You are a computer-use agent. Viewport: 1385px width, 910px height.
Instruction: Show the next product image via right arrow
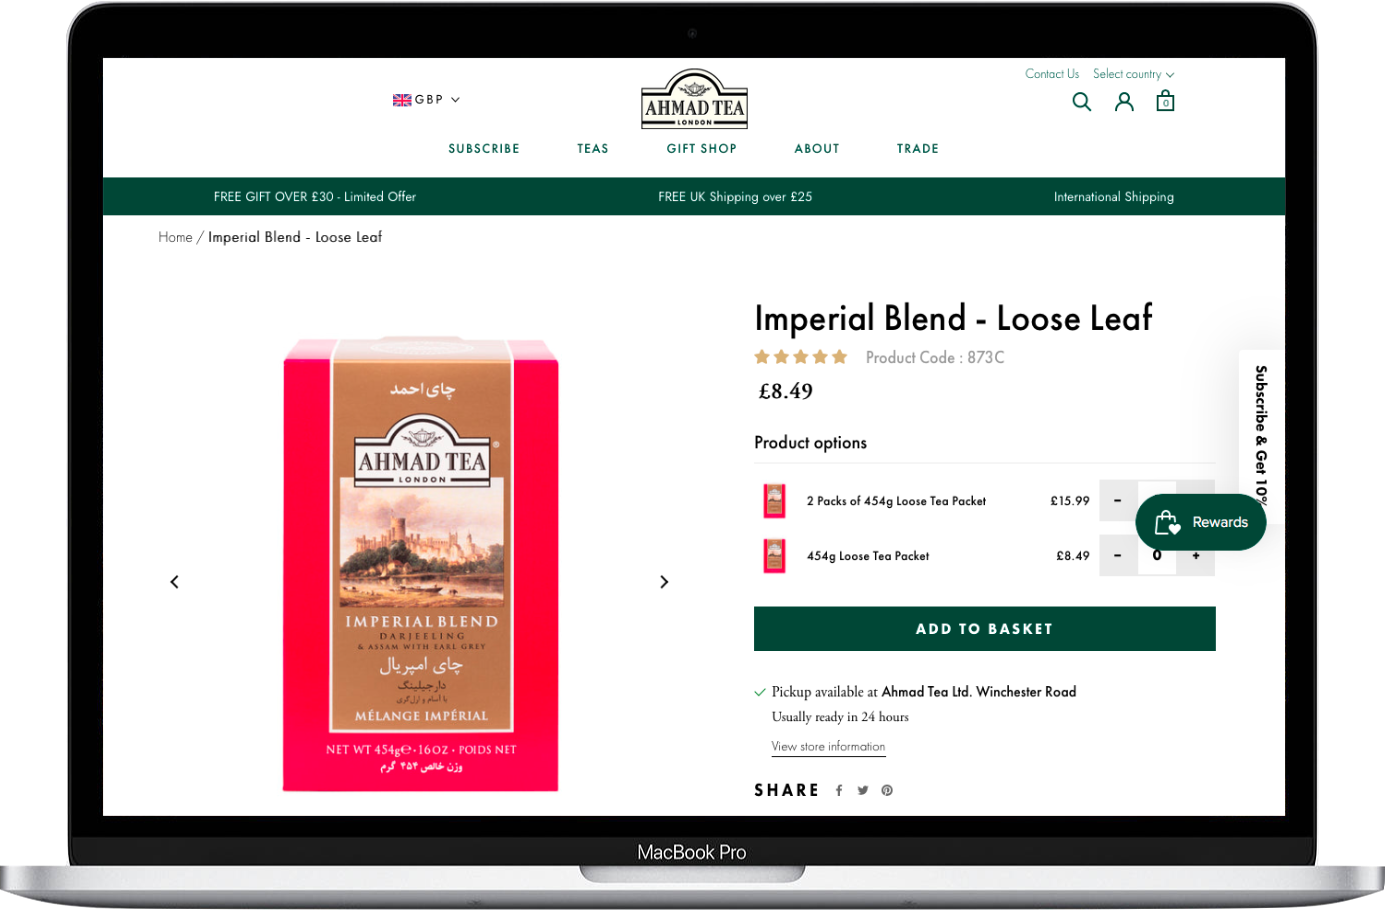(x=663, y=581)
